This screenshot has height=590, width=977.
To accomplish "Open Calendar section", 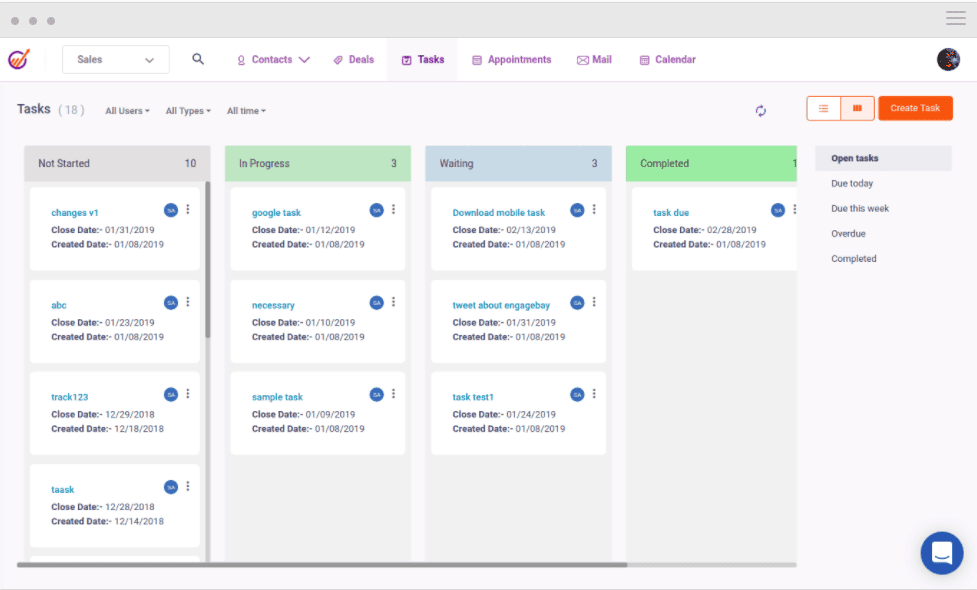I will [667, 59].
